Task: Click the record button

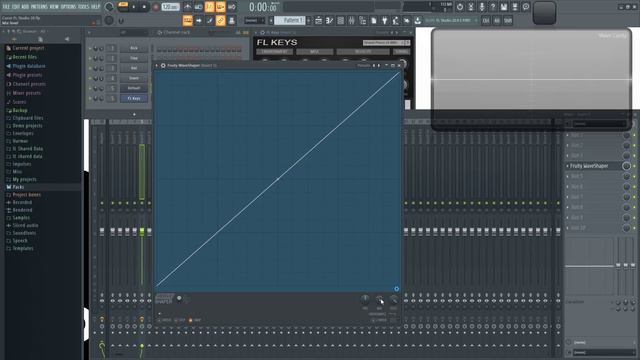Action: [x=156, y=7]
